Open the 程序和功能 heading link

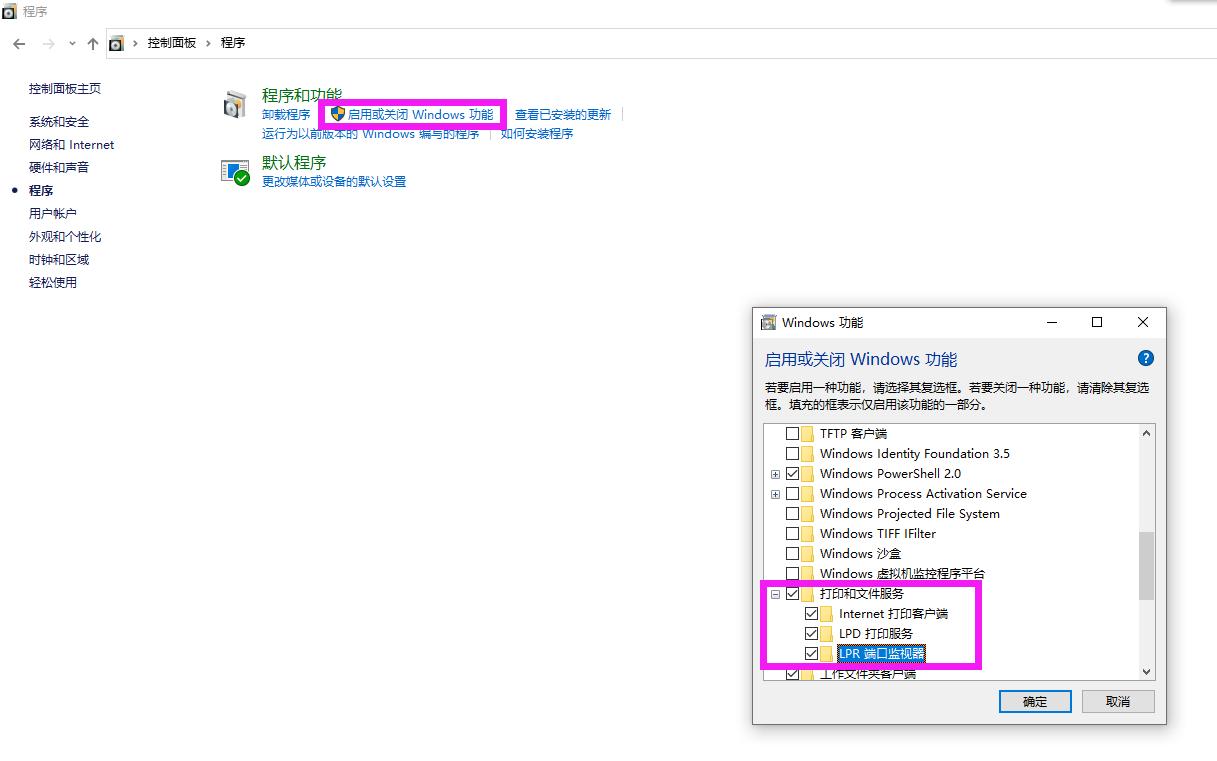pos(302,95)
